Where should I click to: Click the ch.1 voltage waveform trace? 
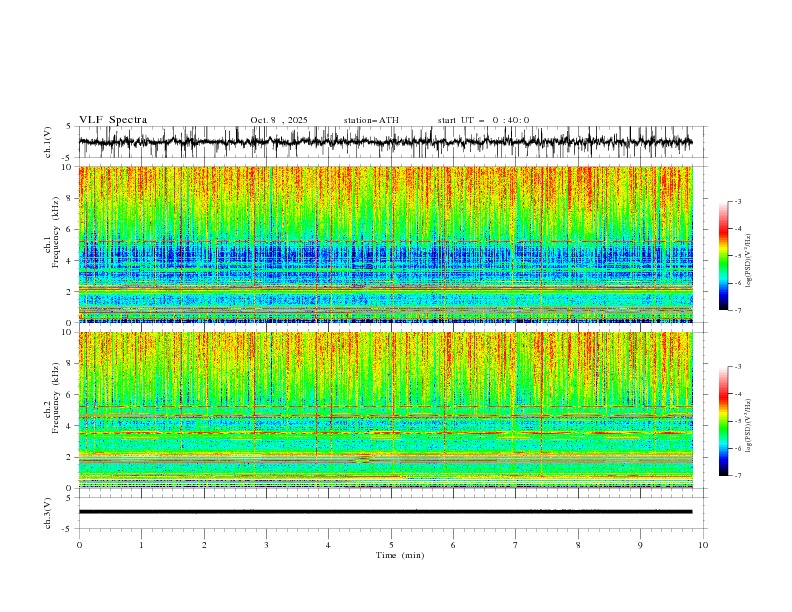[385, 142]
